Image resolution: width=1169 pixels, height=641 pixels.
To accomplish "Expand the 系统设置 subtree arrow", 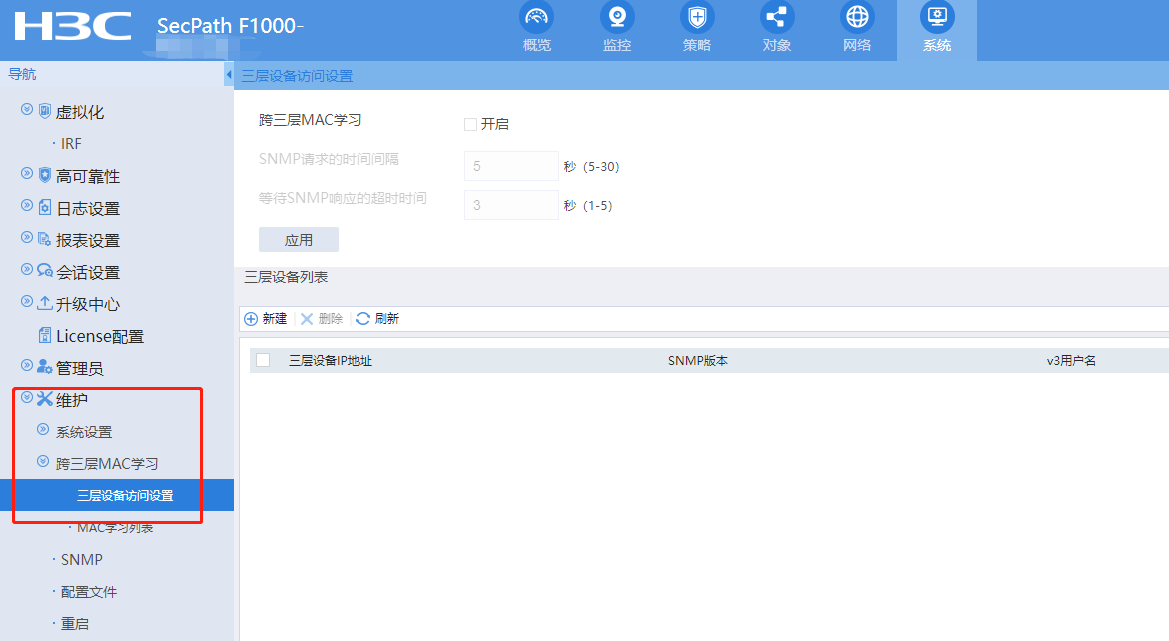I will 43,430.
